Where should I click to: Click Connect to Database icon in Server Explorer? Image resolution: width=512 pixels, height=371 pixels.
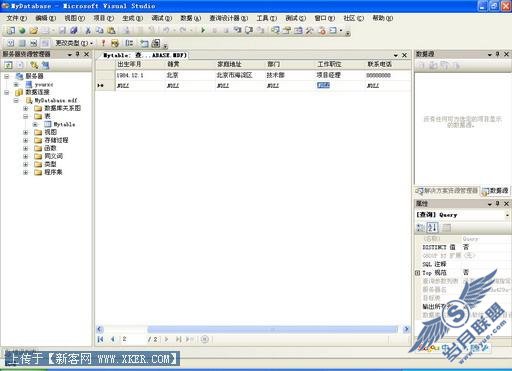(x=34, y=65)
